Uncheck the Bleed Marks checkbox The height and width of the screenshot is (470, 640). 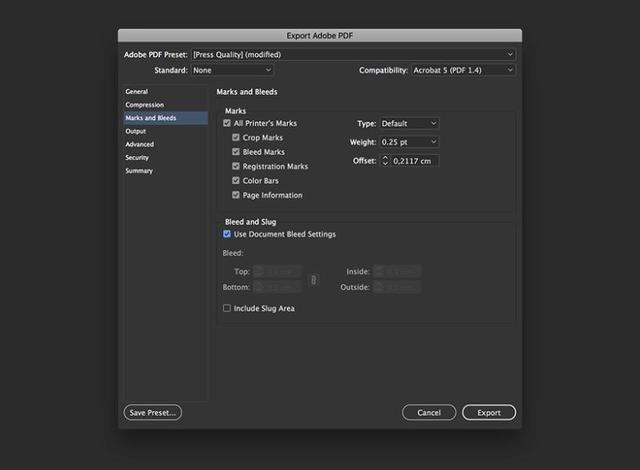[236, 152]
